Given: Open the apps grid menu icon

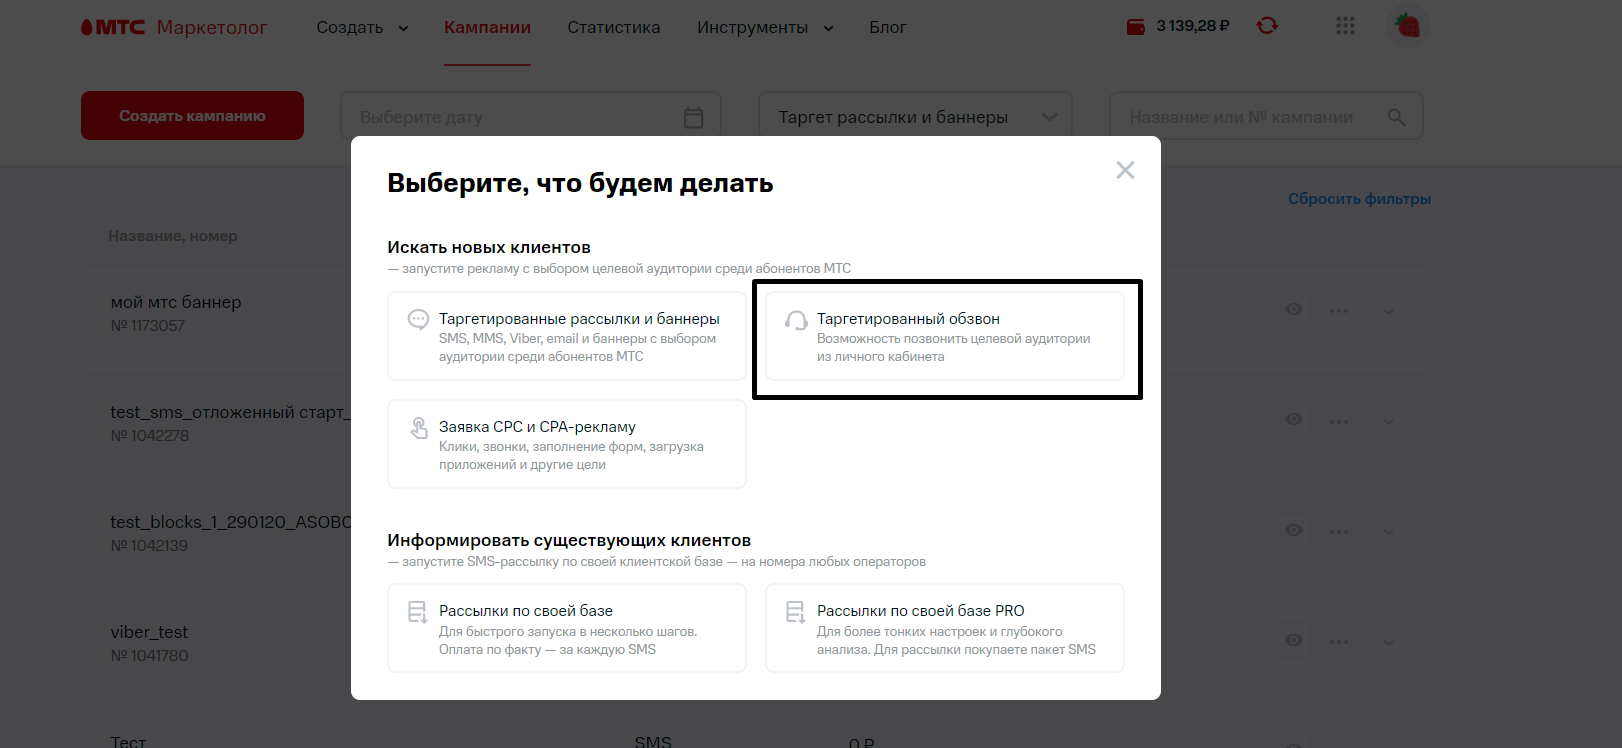Looking at the screenshot, I should (1345, 26).
